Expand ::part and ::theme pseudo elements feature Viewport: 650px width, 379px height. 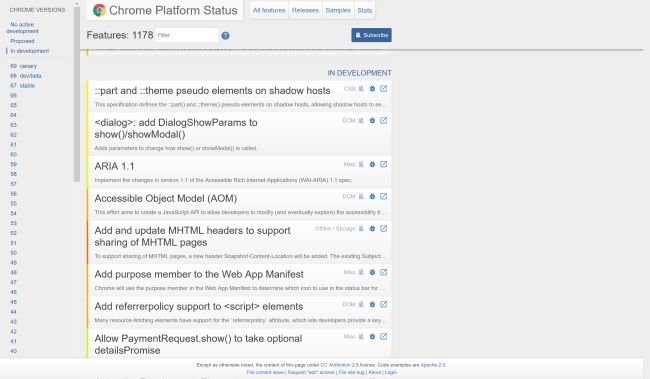pyautogui.click(x=212, y=90)
